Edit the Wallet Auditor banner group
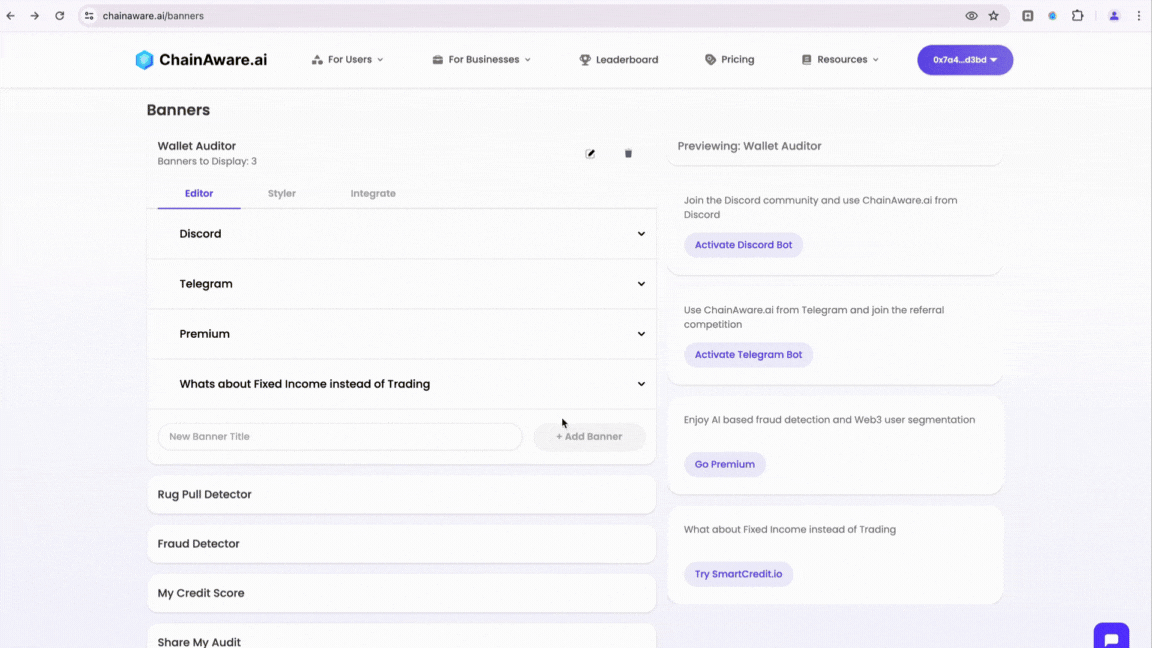 (590, 154)
